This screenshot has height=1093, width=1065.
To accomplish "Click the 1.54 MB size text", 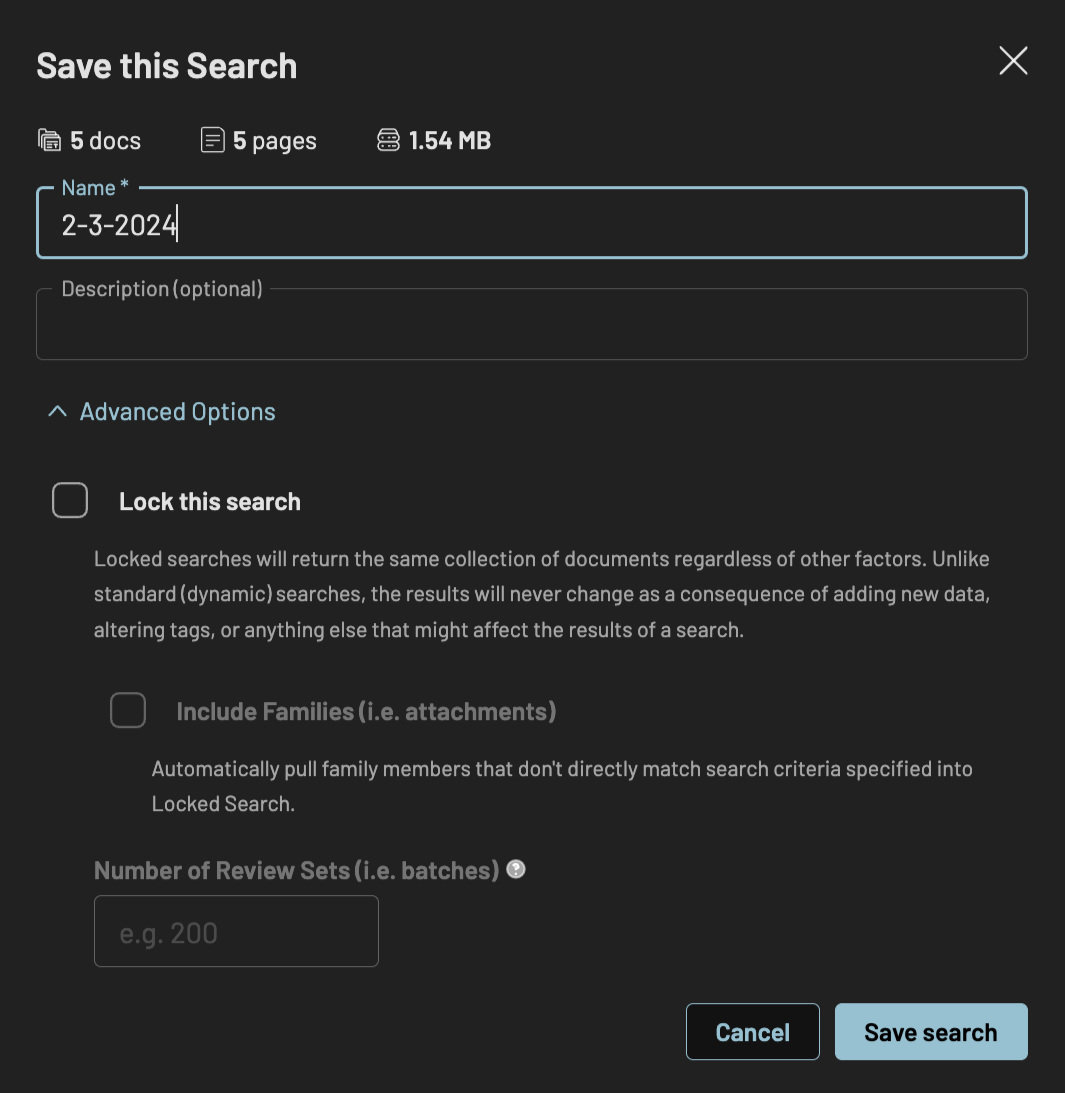I will [450, 141].
